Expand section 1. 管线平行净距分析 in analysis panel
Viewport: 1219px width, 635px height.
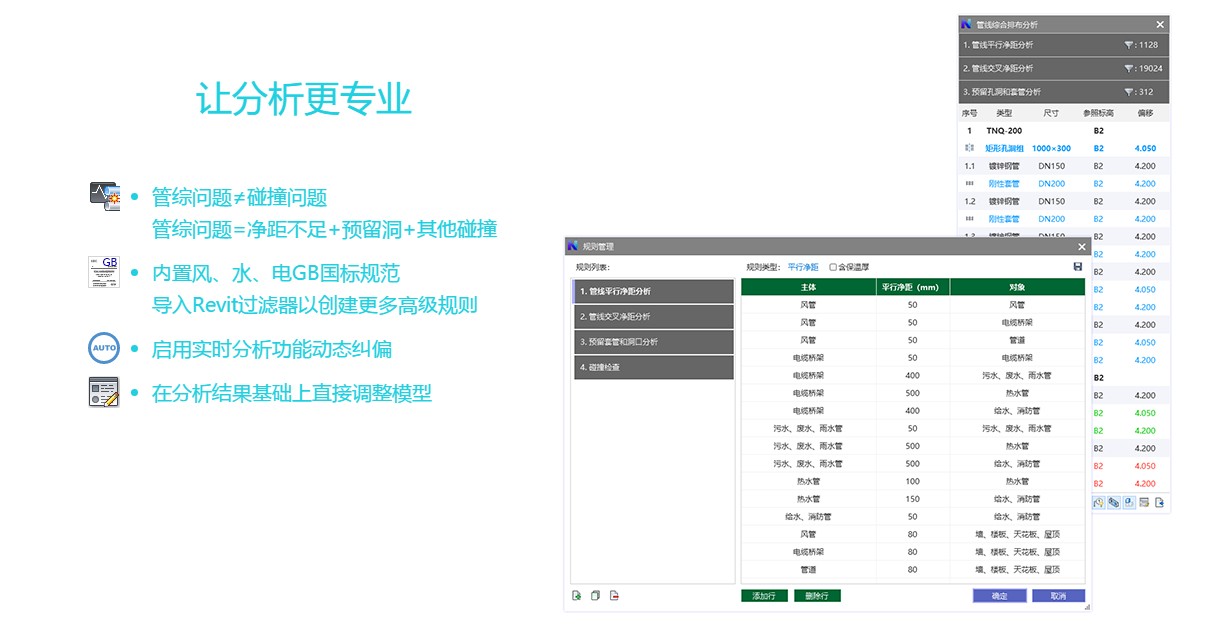tap(1063, 45)
